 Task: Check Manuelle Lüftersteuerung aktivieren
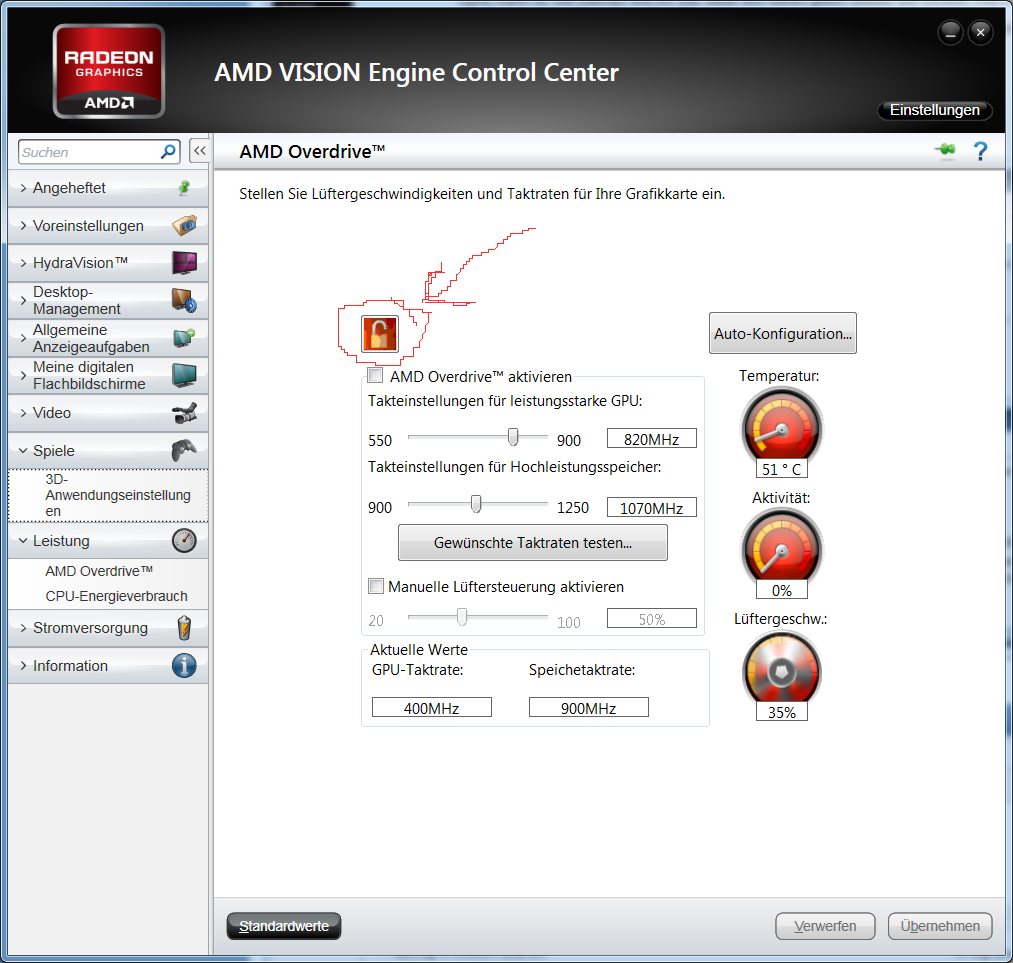(x=375, y=586)
